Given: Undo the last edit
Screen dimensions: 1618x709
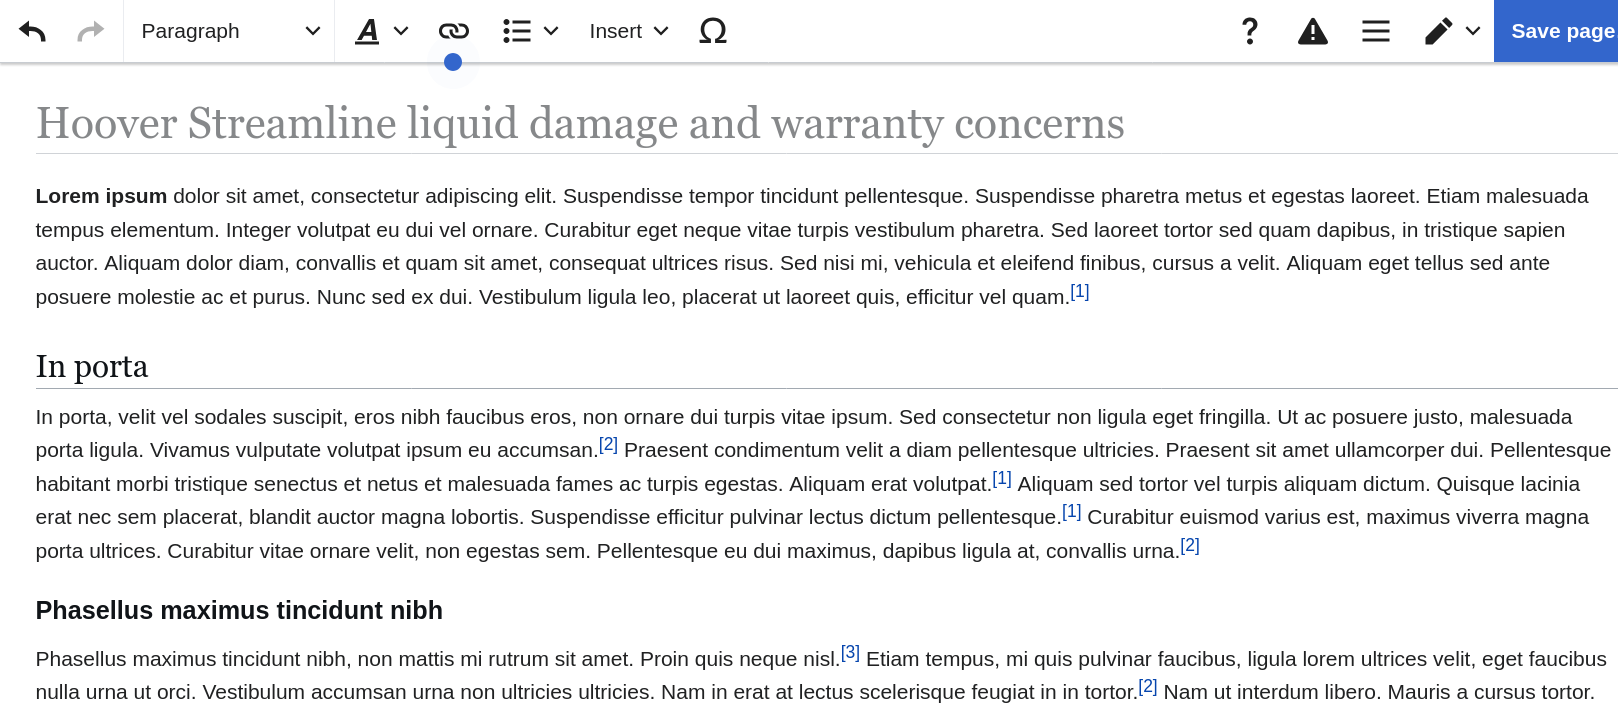Looking at the screenshot, I should tap(32, 31).
